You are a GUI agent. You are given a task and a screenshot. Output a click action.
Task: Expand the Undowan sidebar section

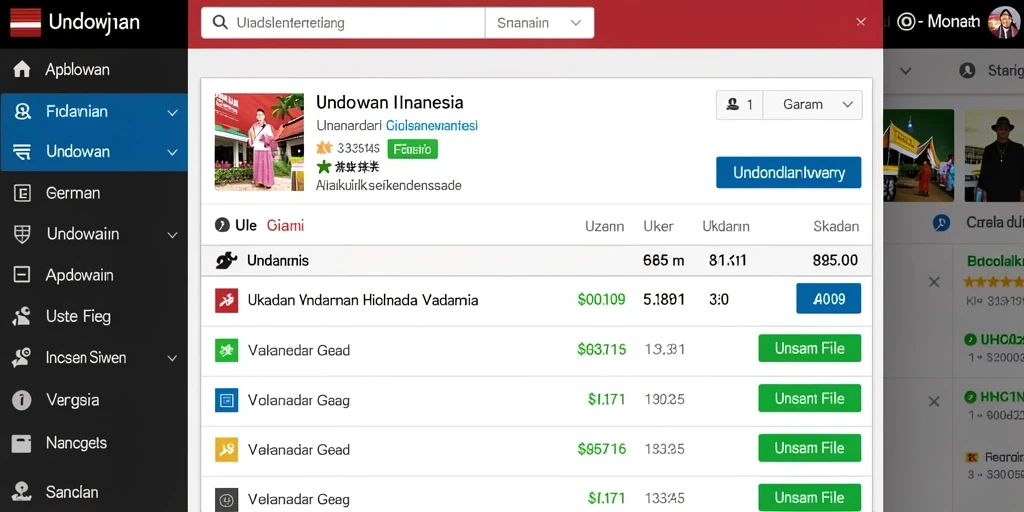172,152
